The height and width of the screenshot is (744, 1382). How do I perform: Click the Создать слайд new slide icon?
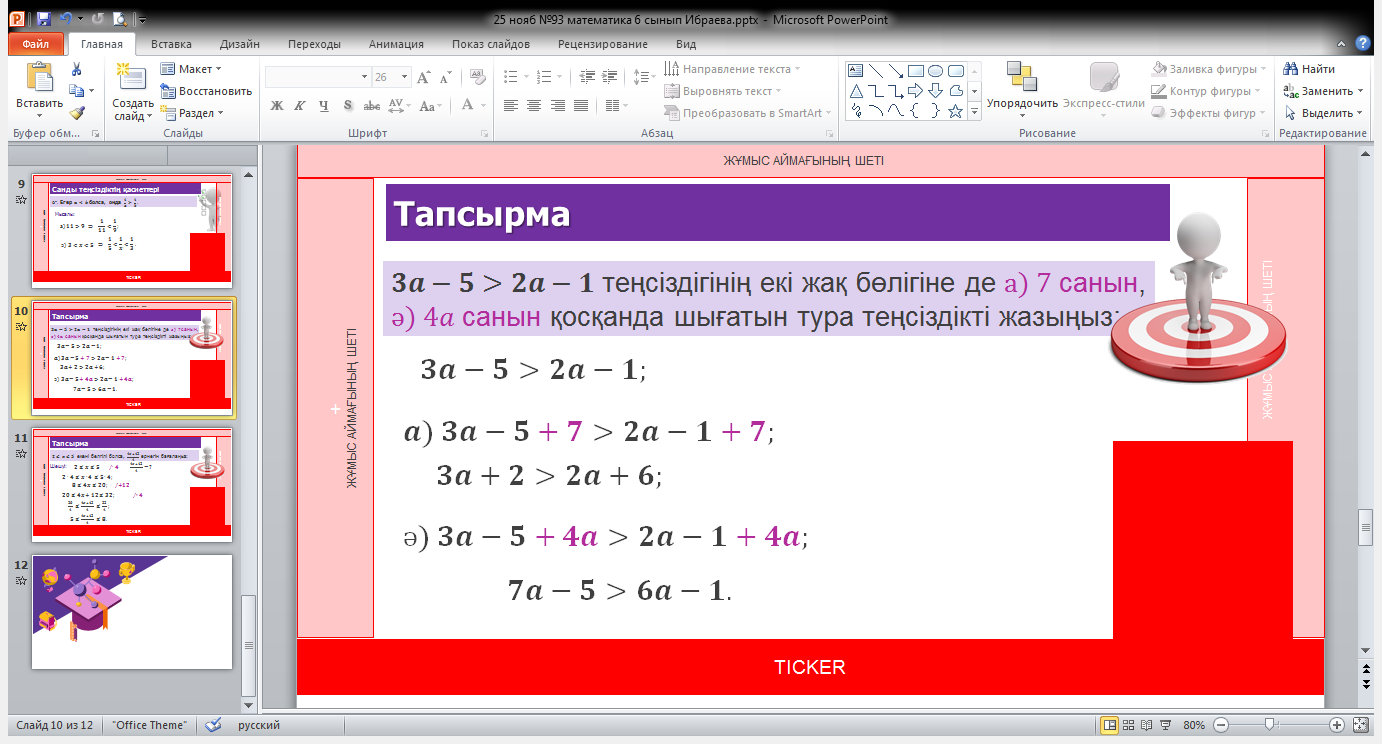tap(132, 78)
